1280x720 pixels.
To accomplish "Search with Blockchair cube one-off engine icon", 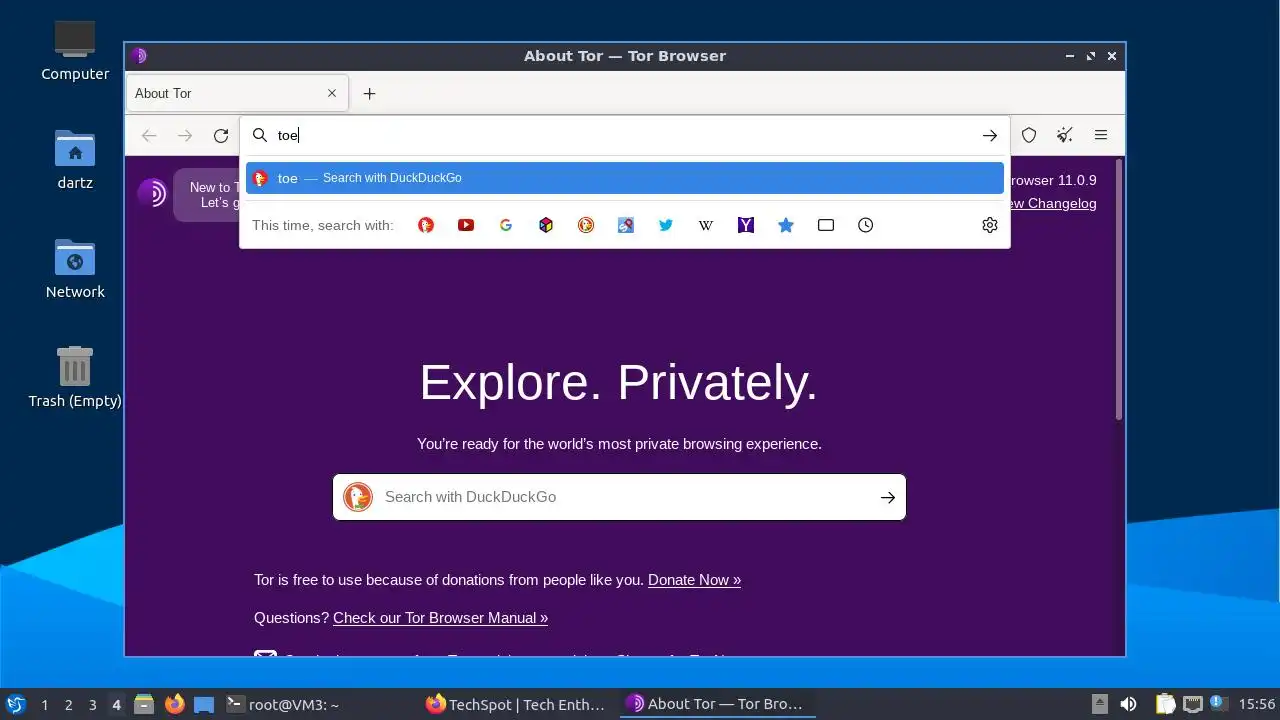I will pos(546,225).
